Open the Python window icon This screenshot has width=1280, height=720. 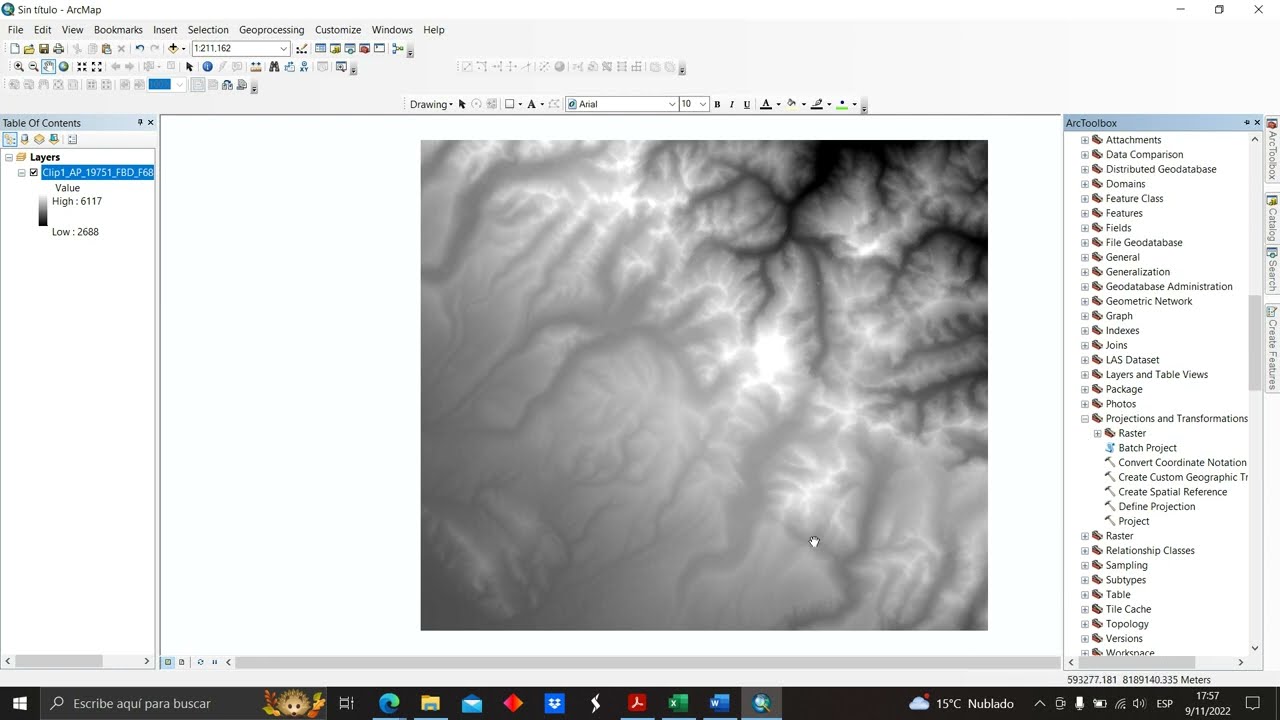[379, 48]
